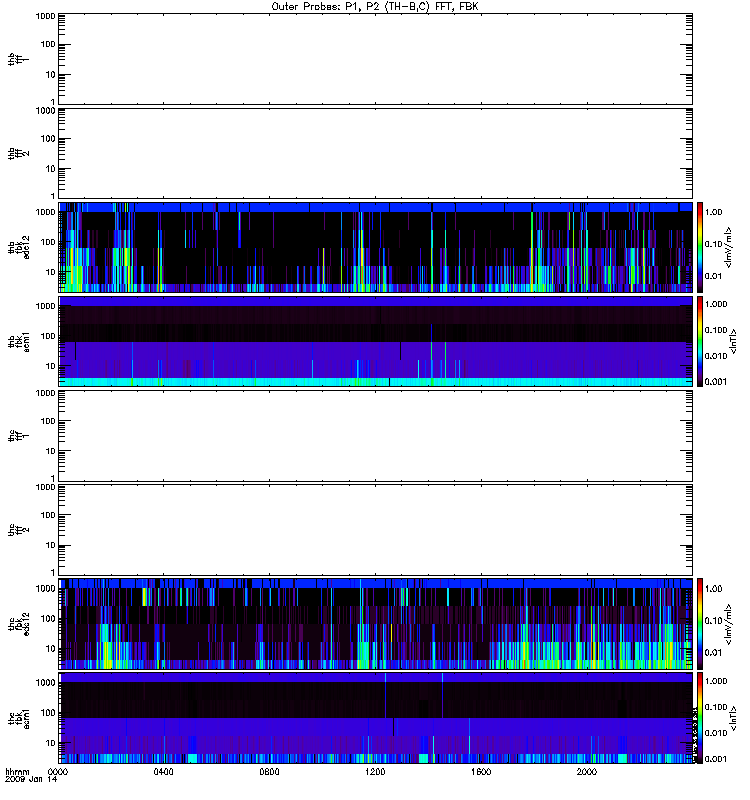Screen dimensions: 750x800
Task: Click the empty thc fff 2 plot panel
Action: pyautogui.click(x=376, y=530)
